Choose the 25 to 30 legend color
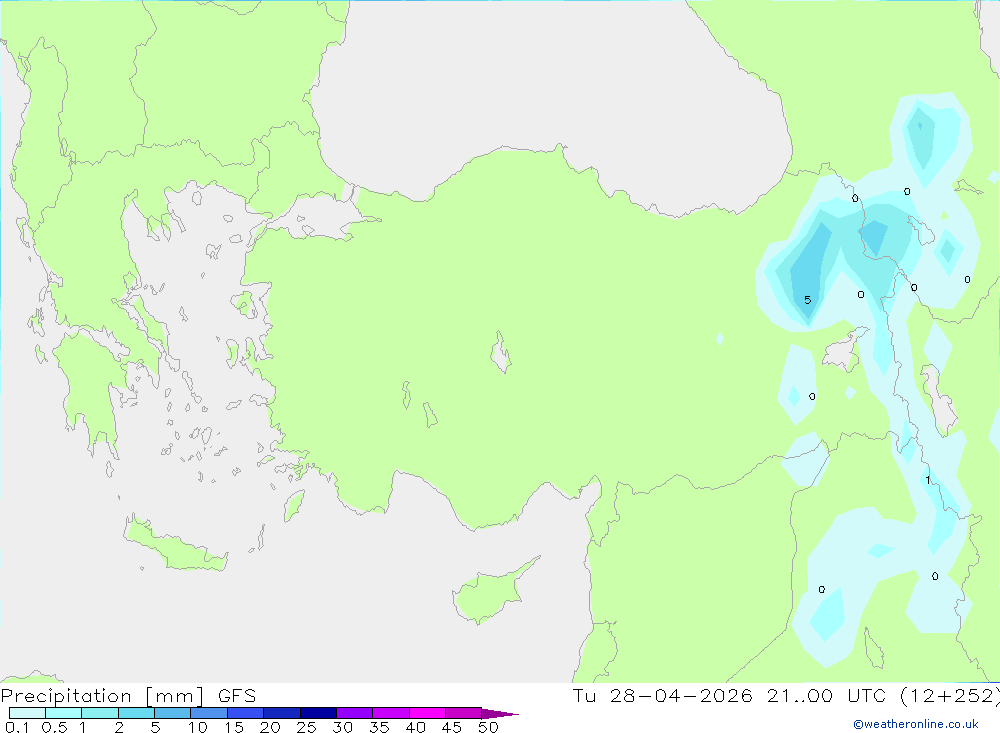 pos(318,713)
